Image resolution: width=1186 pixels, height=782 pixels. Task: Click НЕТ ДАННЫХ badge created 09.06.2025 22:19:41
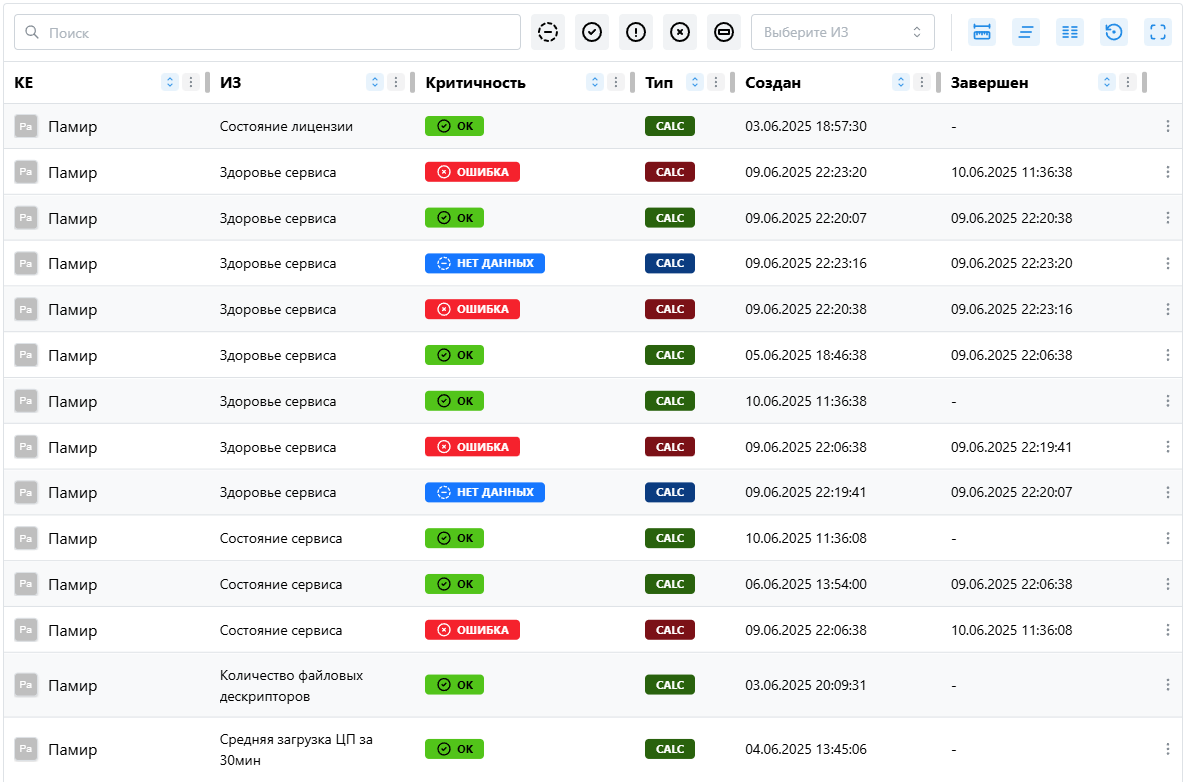[485, 492]
